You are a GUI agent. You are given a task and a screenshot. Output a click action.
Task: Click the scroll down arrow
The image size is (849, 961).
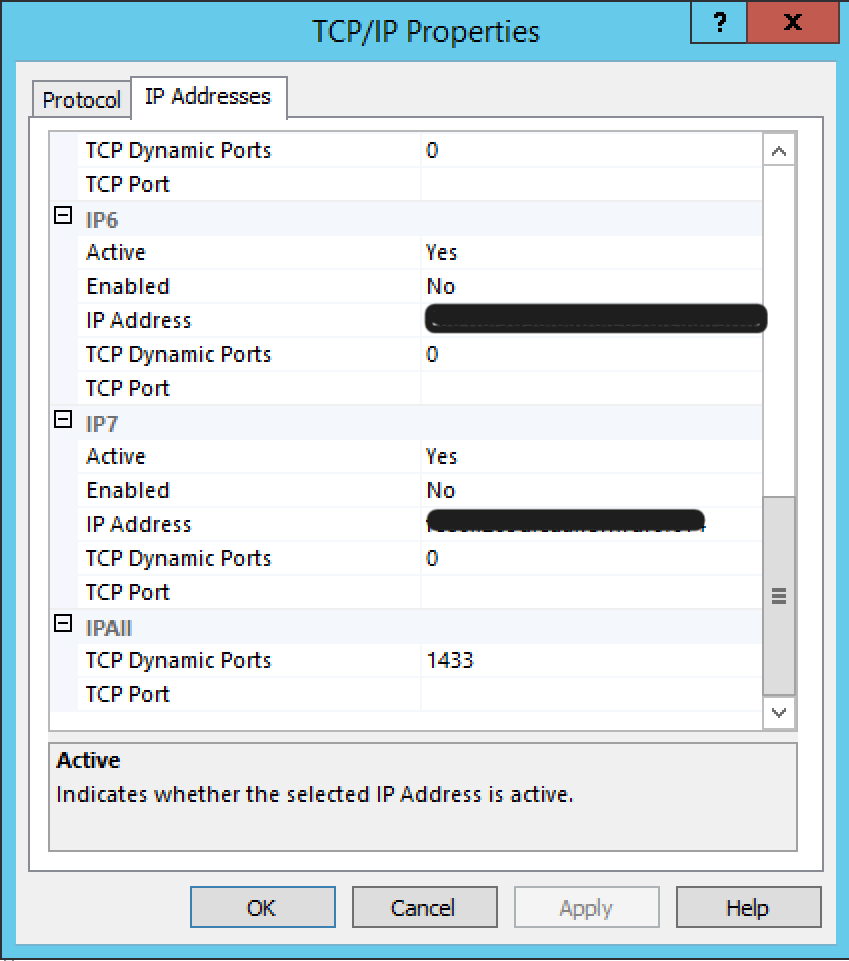tap(779, 713)
